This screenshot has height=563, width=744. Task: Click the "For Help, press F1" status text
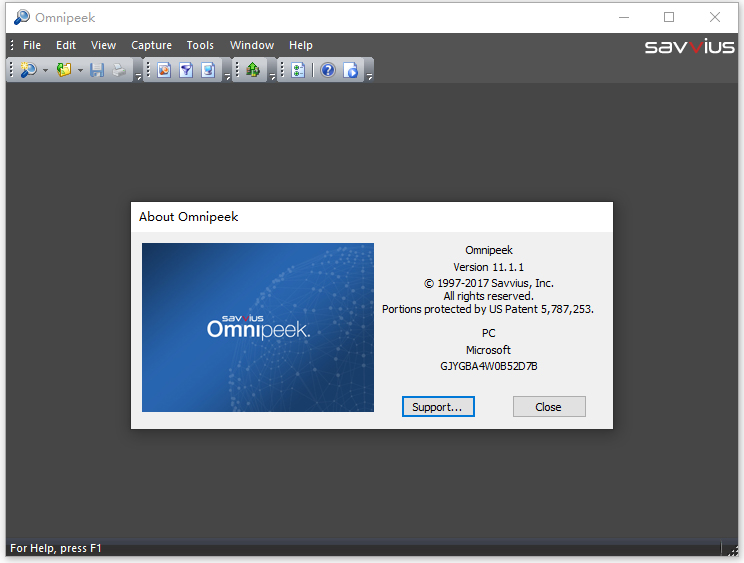[x=56, y=548]
